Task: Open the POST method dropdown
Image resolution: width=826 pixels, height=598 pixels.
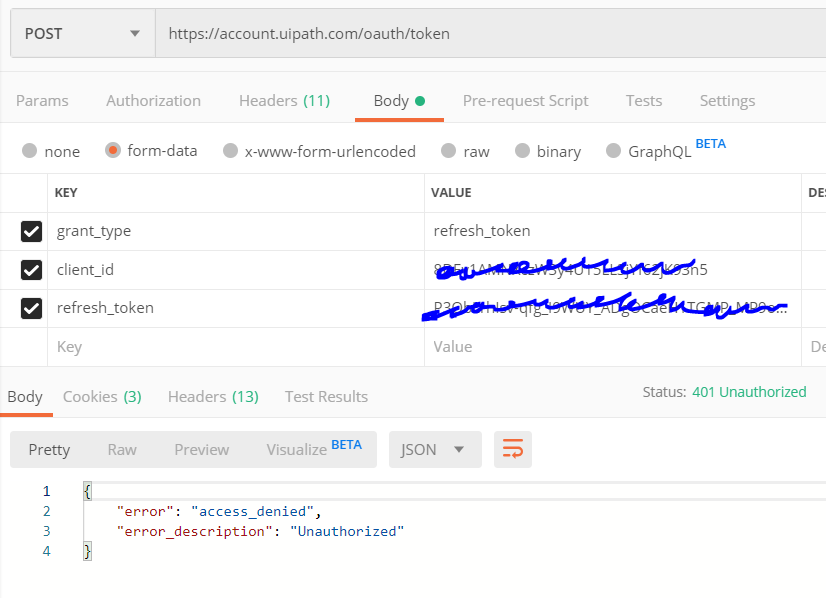Action: [82, 33]
